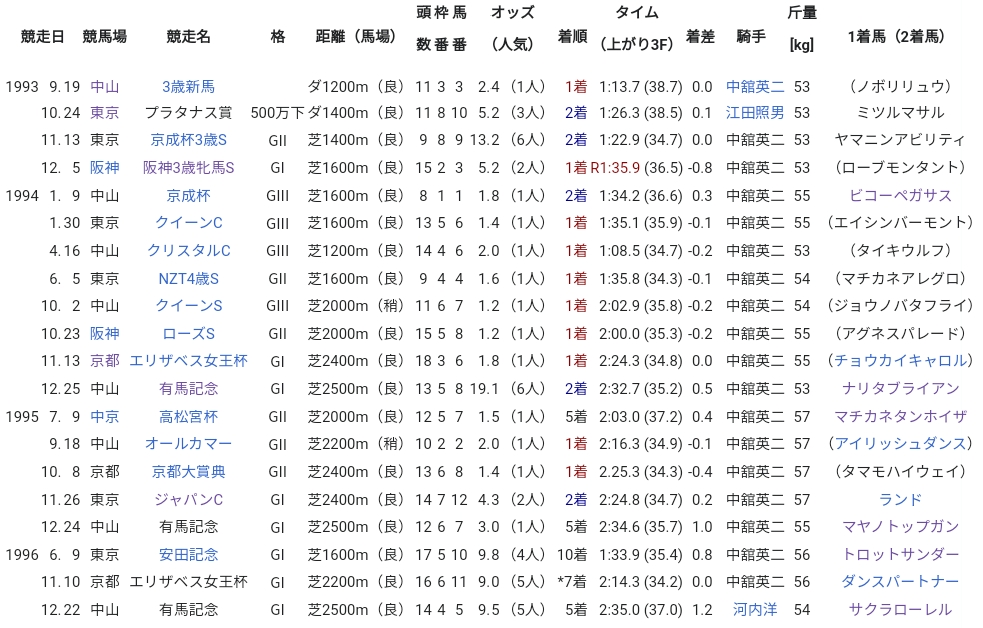983x628 pixels.
Task: Click the ローズS race name
Action: [188, 333]
